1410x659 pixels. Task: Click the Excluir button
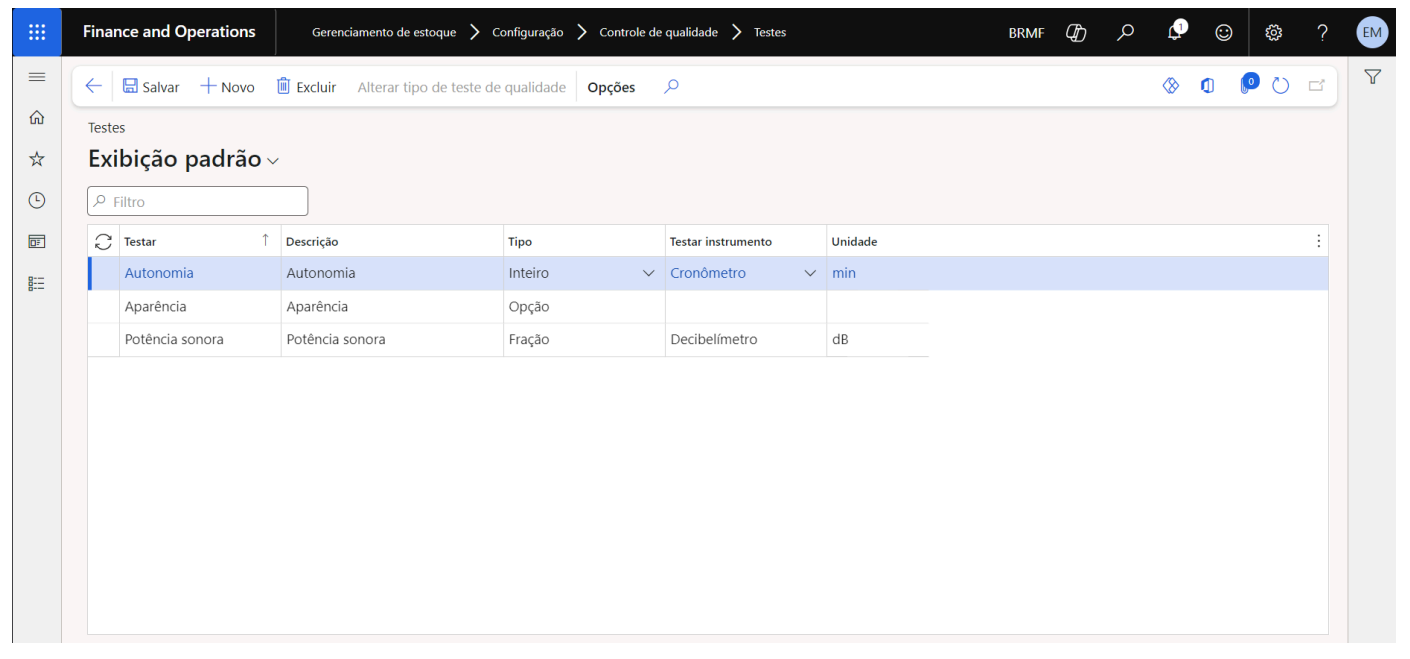click(306, 87)
